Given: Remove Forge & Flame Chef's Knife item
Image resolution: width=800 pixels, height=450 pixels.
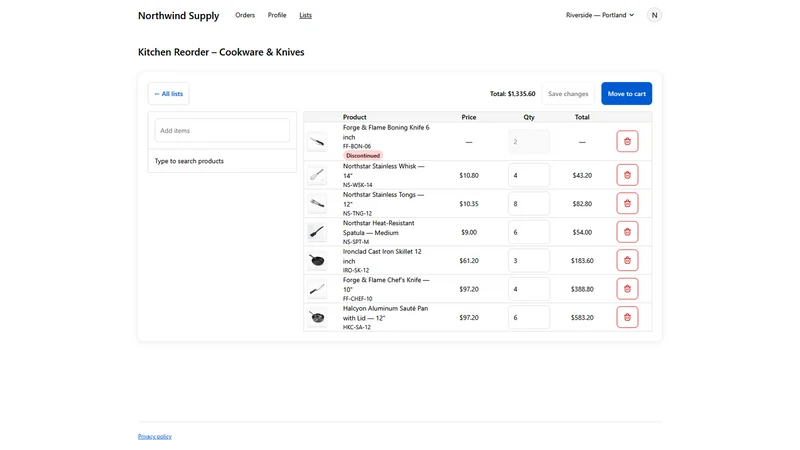Looking at the screenshot, I should click(627, 289).
